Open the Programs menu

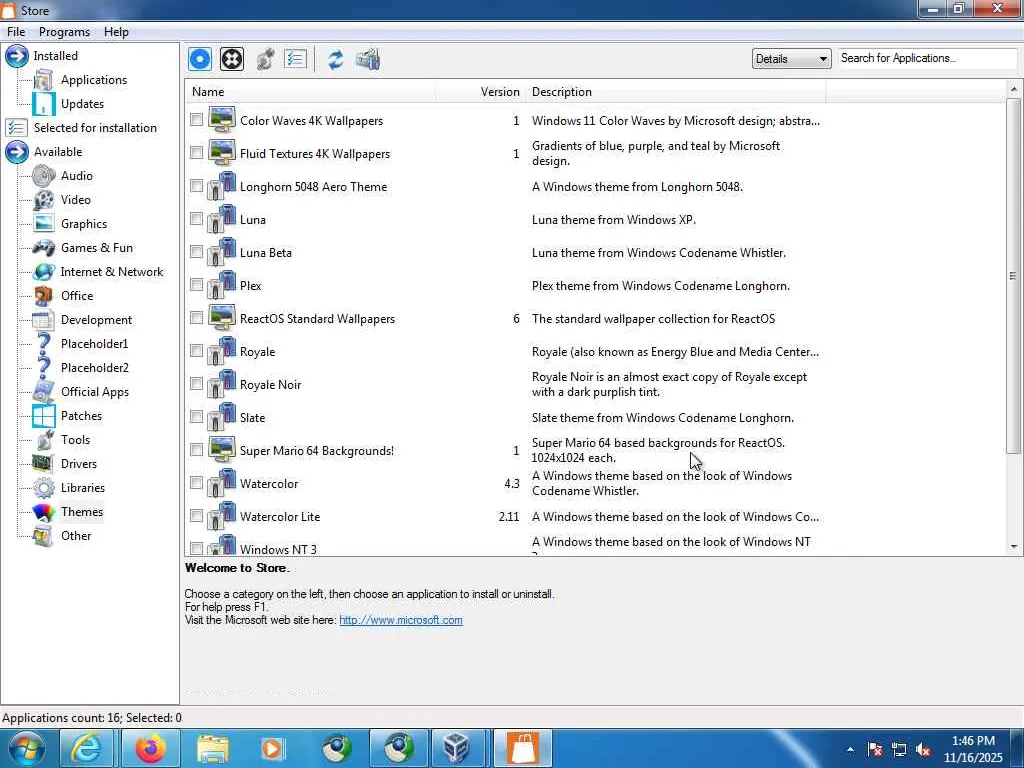click(x=64, y=32)
